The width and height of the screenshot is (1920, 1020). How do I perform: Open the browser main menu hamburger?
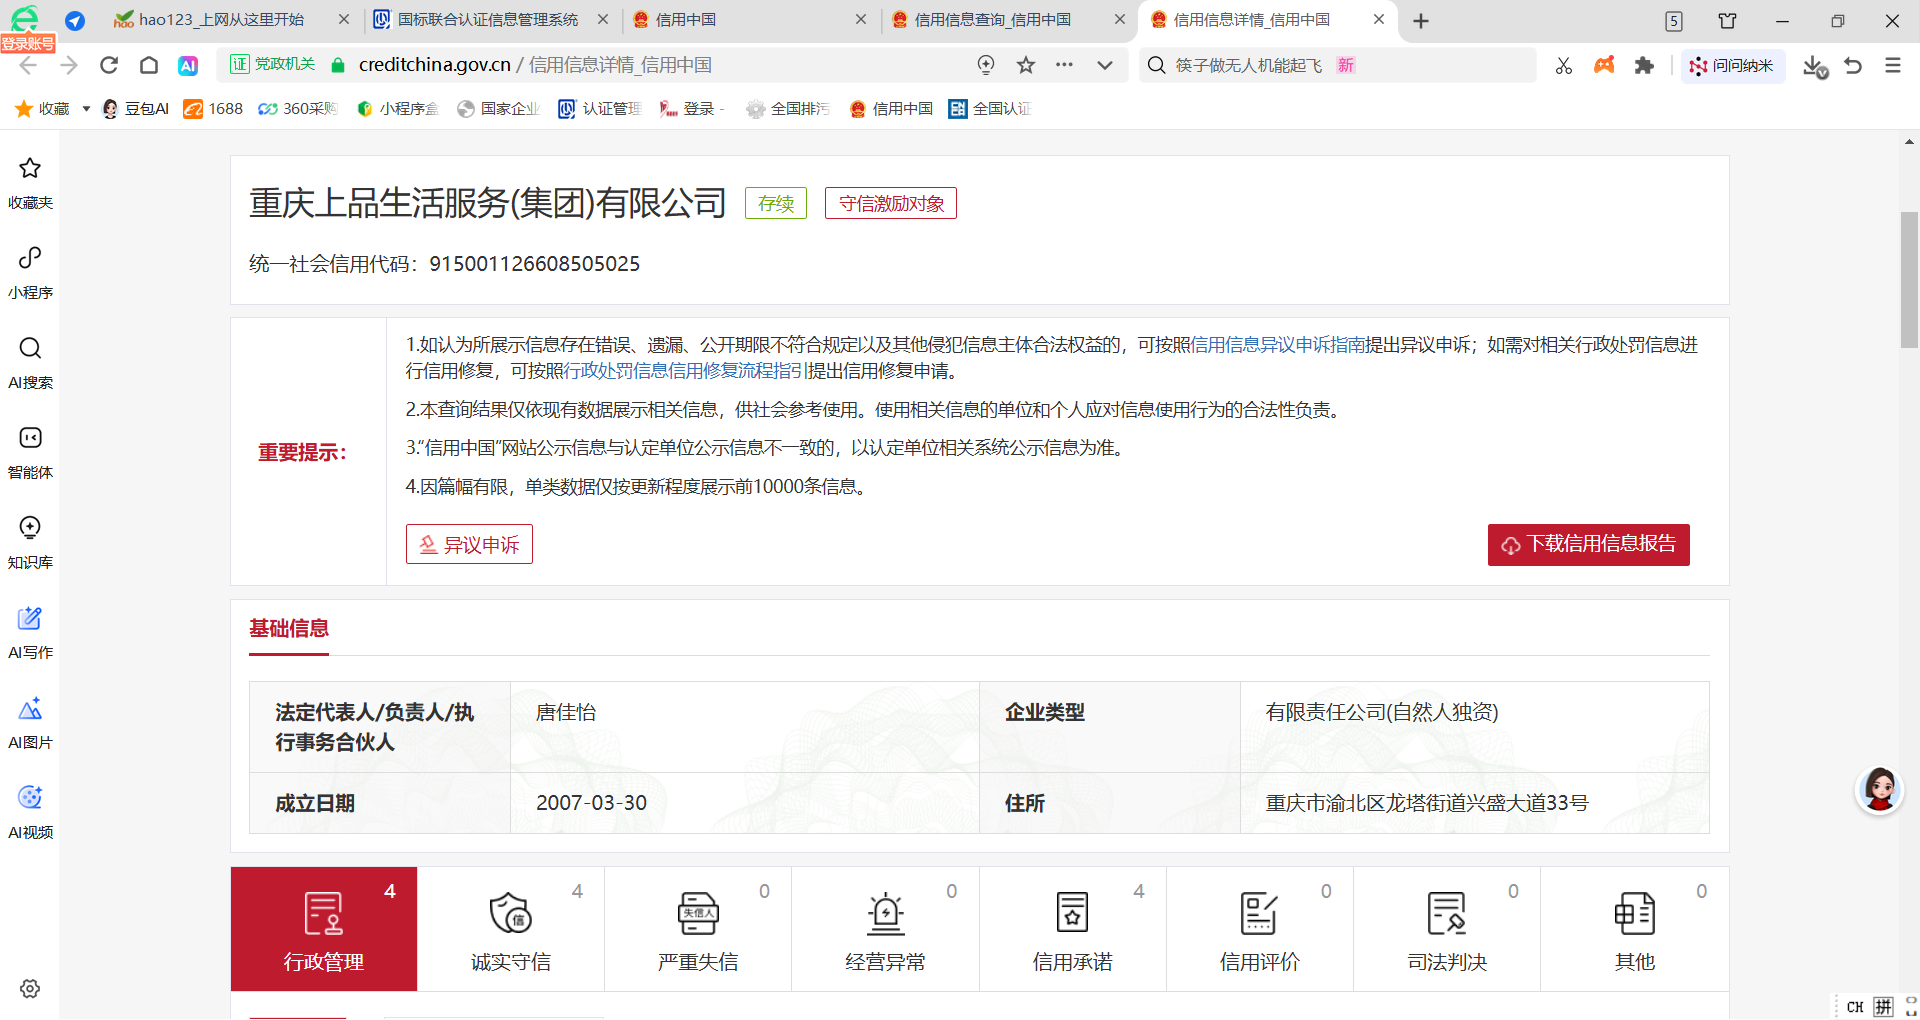pyautogui.click(x=1893, y=65)
